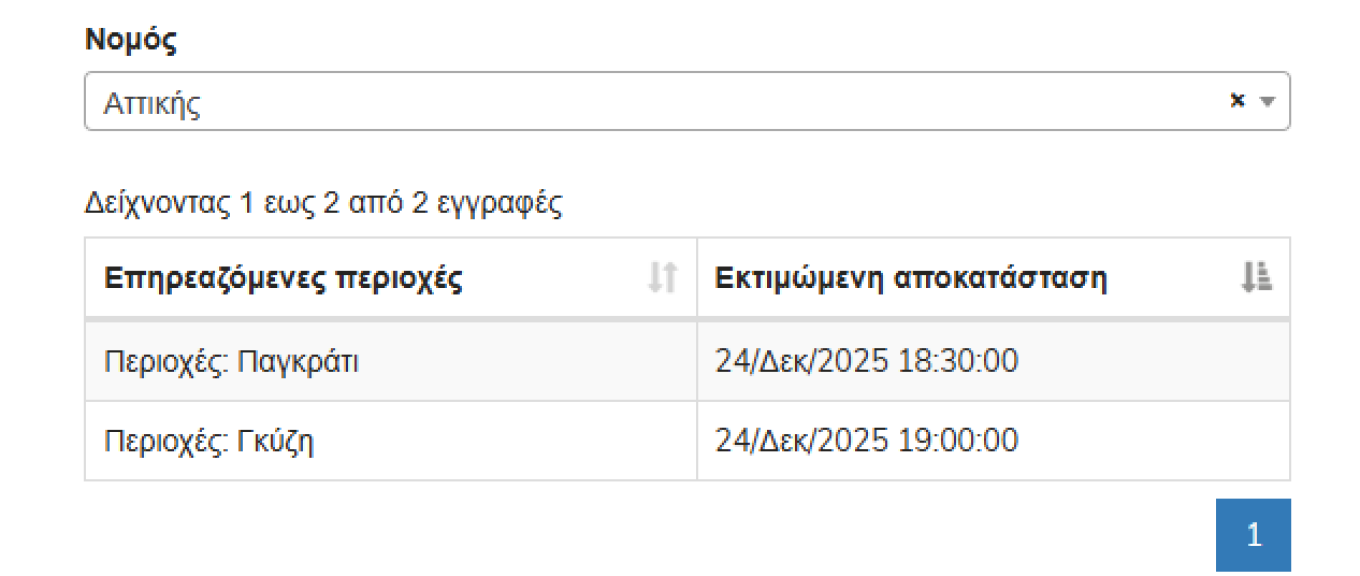The image size is (1360, 576).
Task: Click the word Γκύζη in second row
Action: tap(276, 441)
